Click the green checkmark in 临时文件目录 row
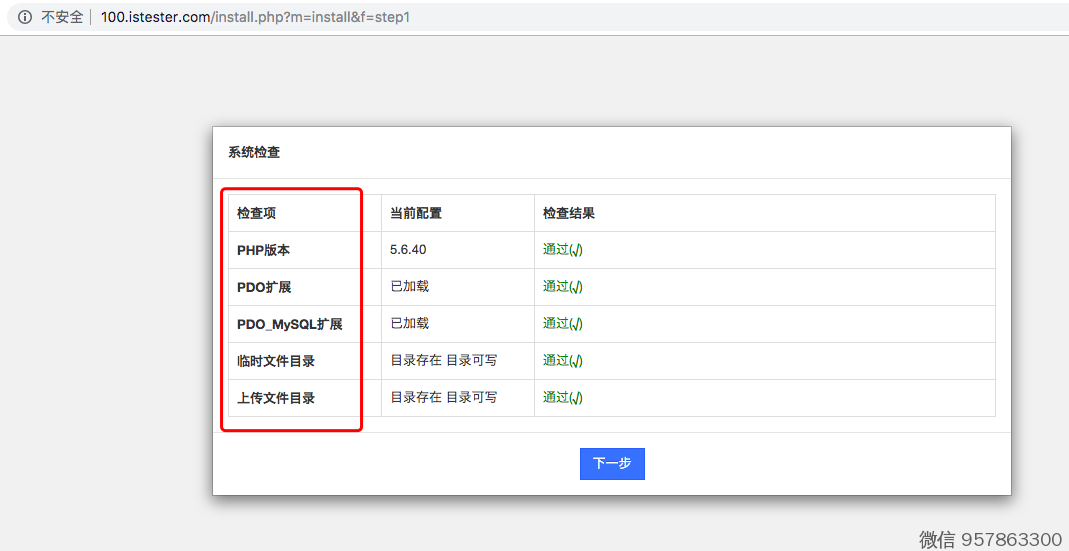 tap(576, 361)
